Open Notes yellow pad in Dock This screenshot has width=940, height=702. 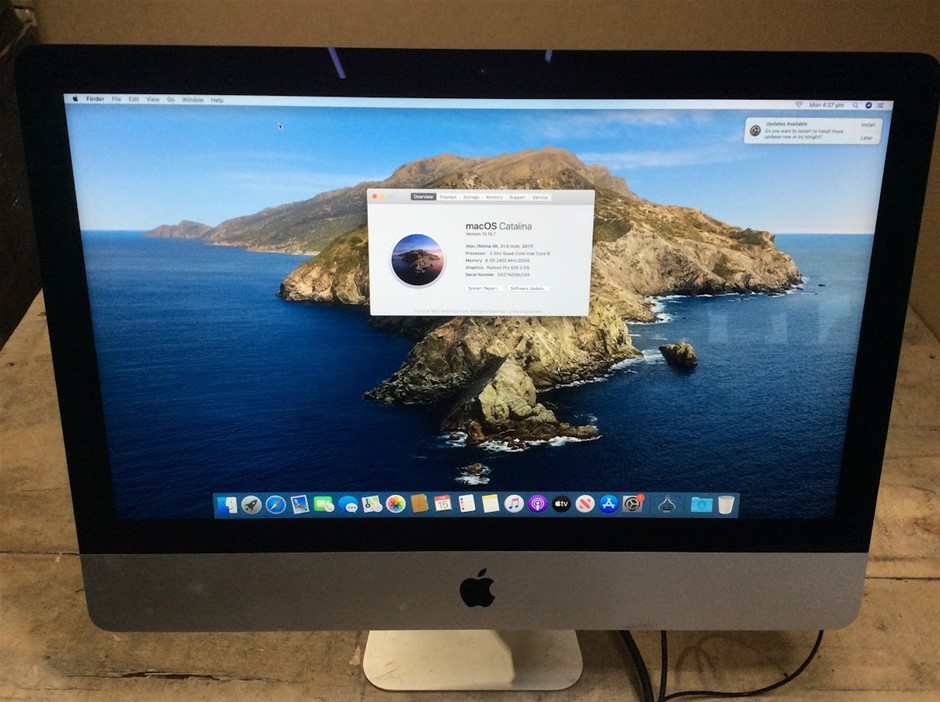tap(490, 504)
